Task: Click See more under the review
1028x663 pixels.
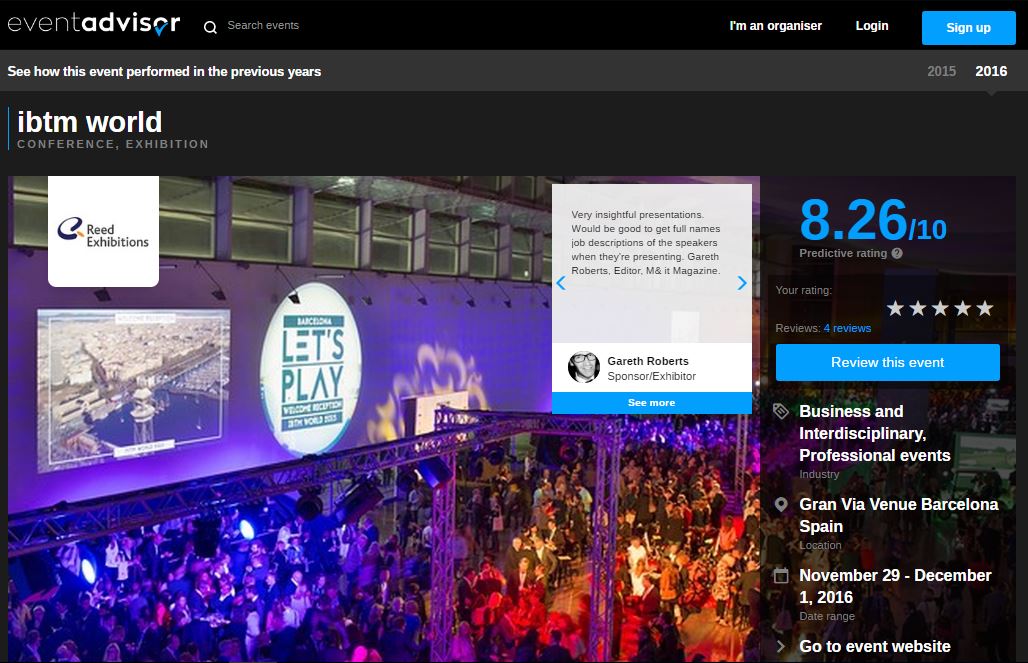Action: click(x=652, y=403)
